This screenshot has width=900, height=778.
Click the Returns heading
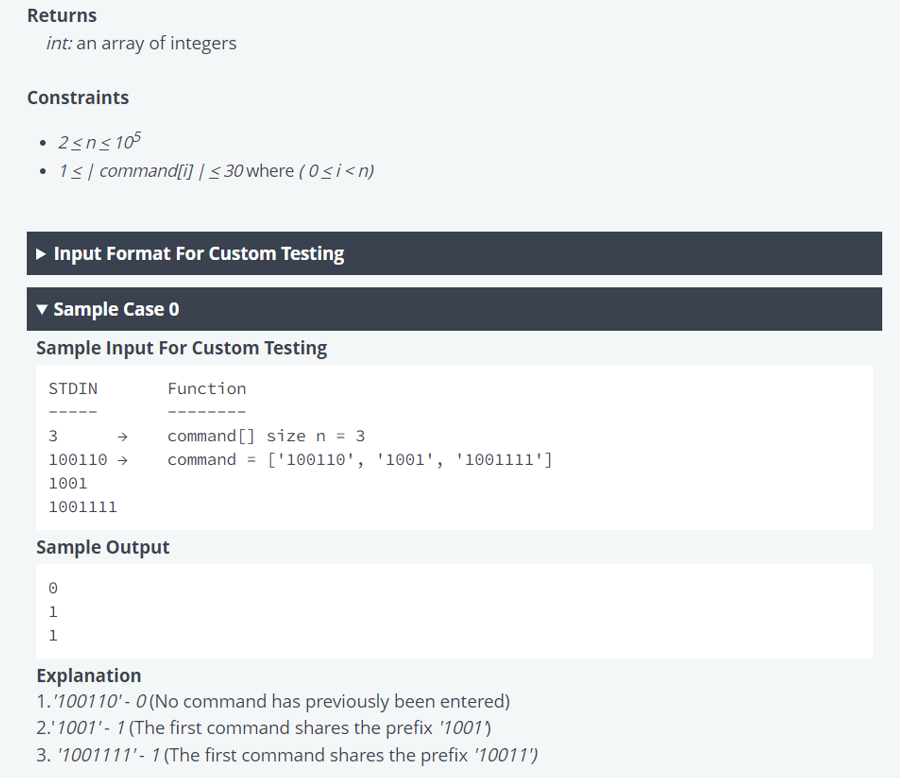(62, 16)
